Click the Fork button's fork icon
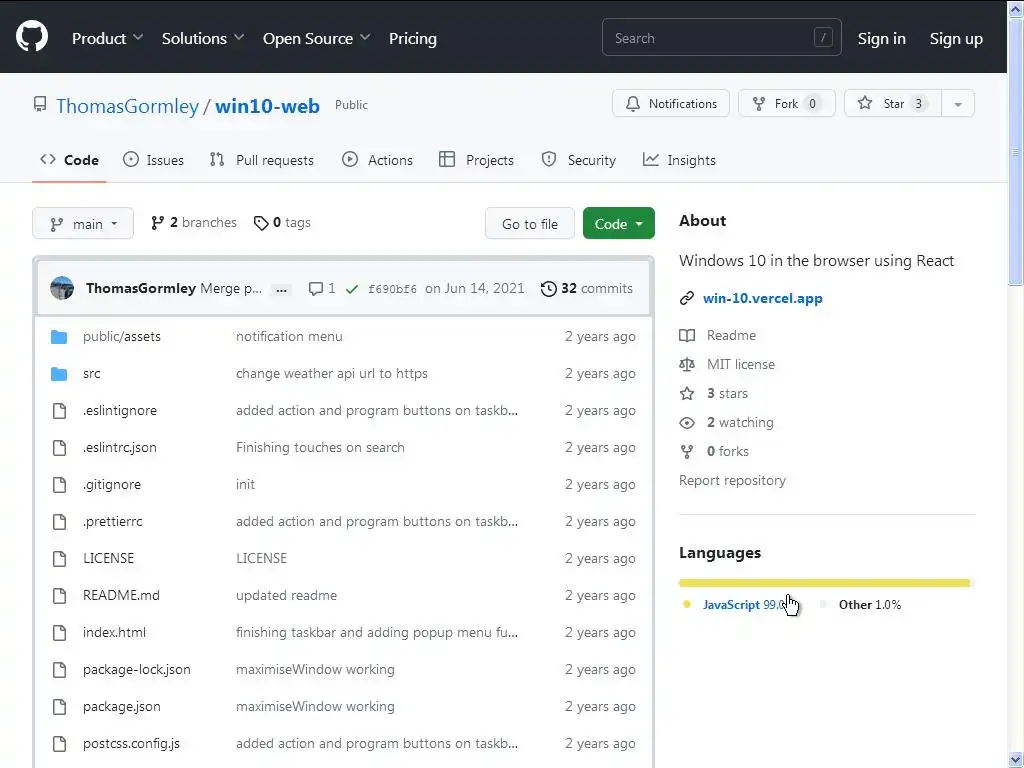This screenshot has height=768, width=1024. point(759,104)
